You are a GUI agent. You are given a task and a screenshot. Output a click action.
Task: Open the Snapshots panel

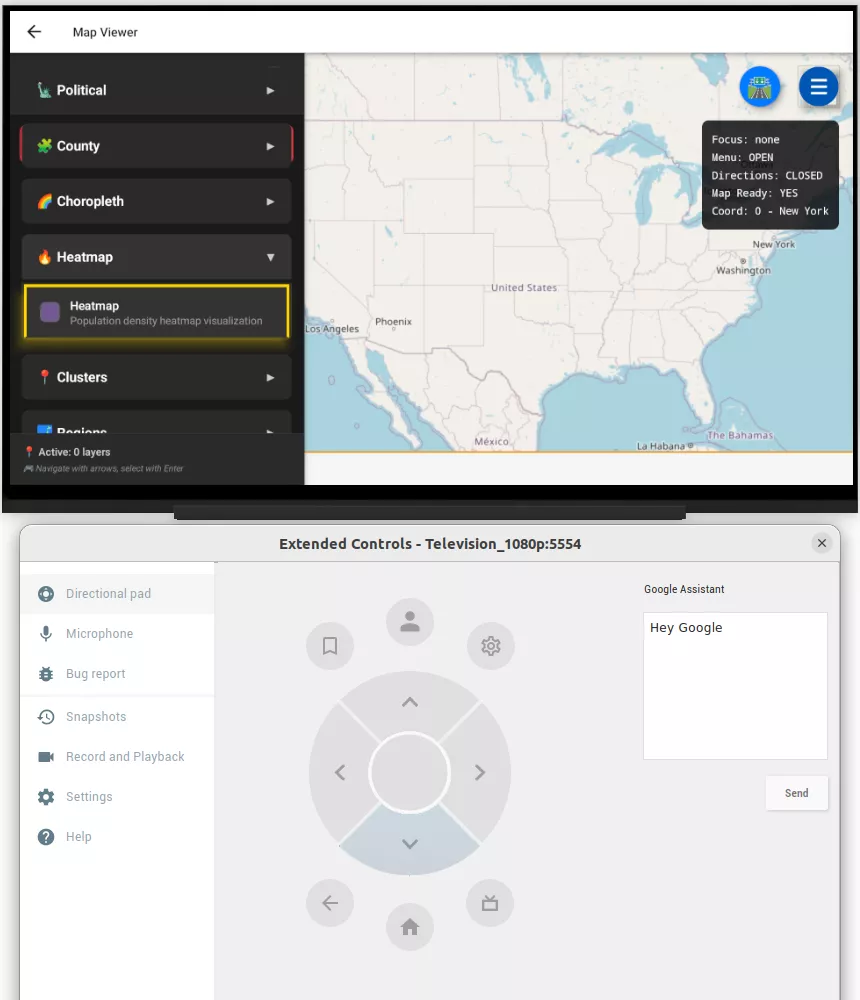97,716
